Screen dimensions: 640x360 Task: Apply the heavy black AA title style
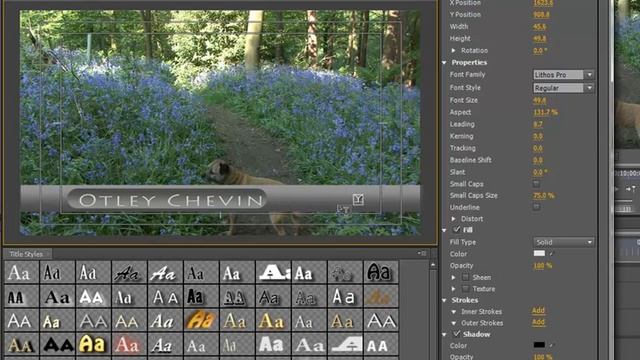point(58,344)
